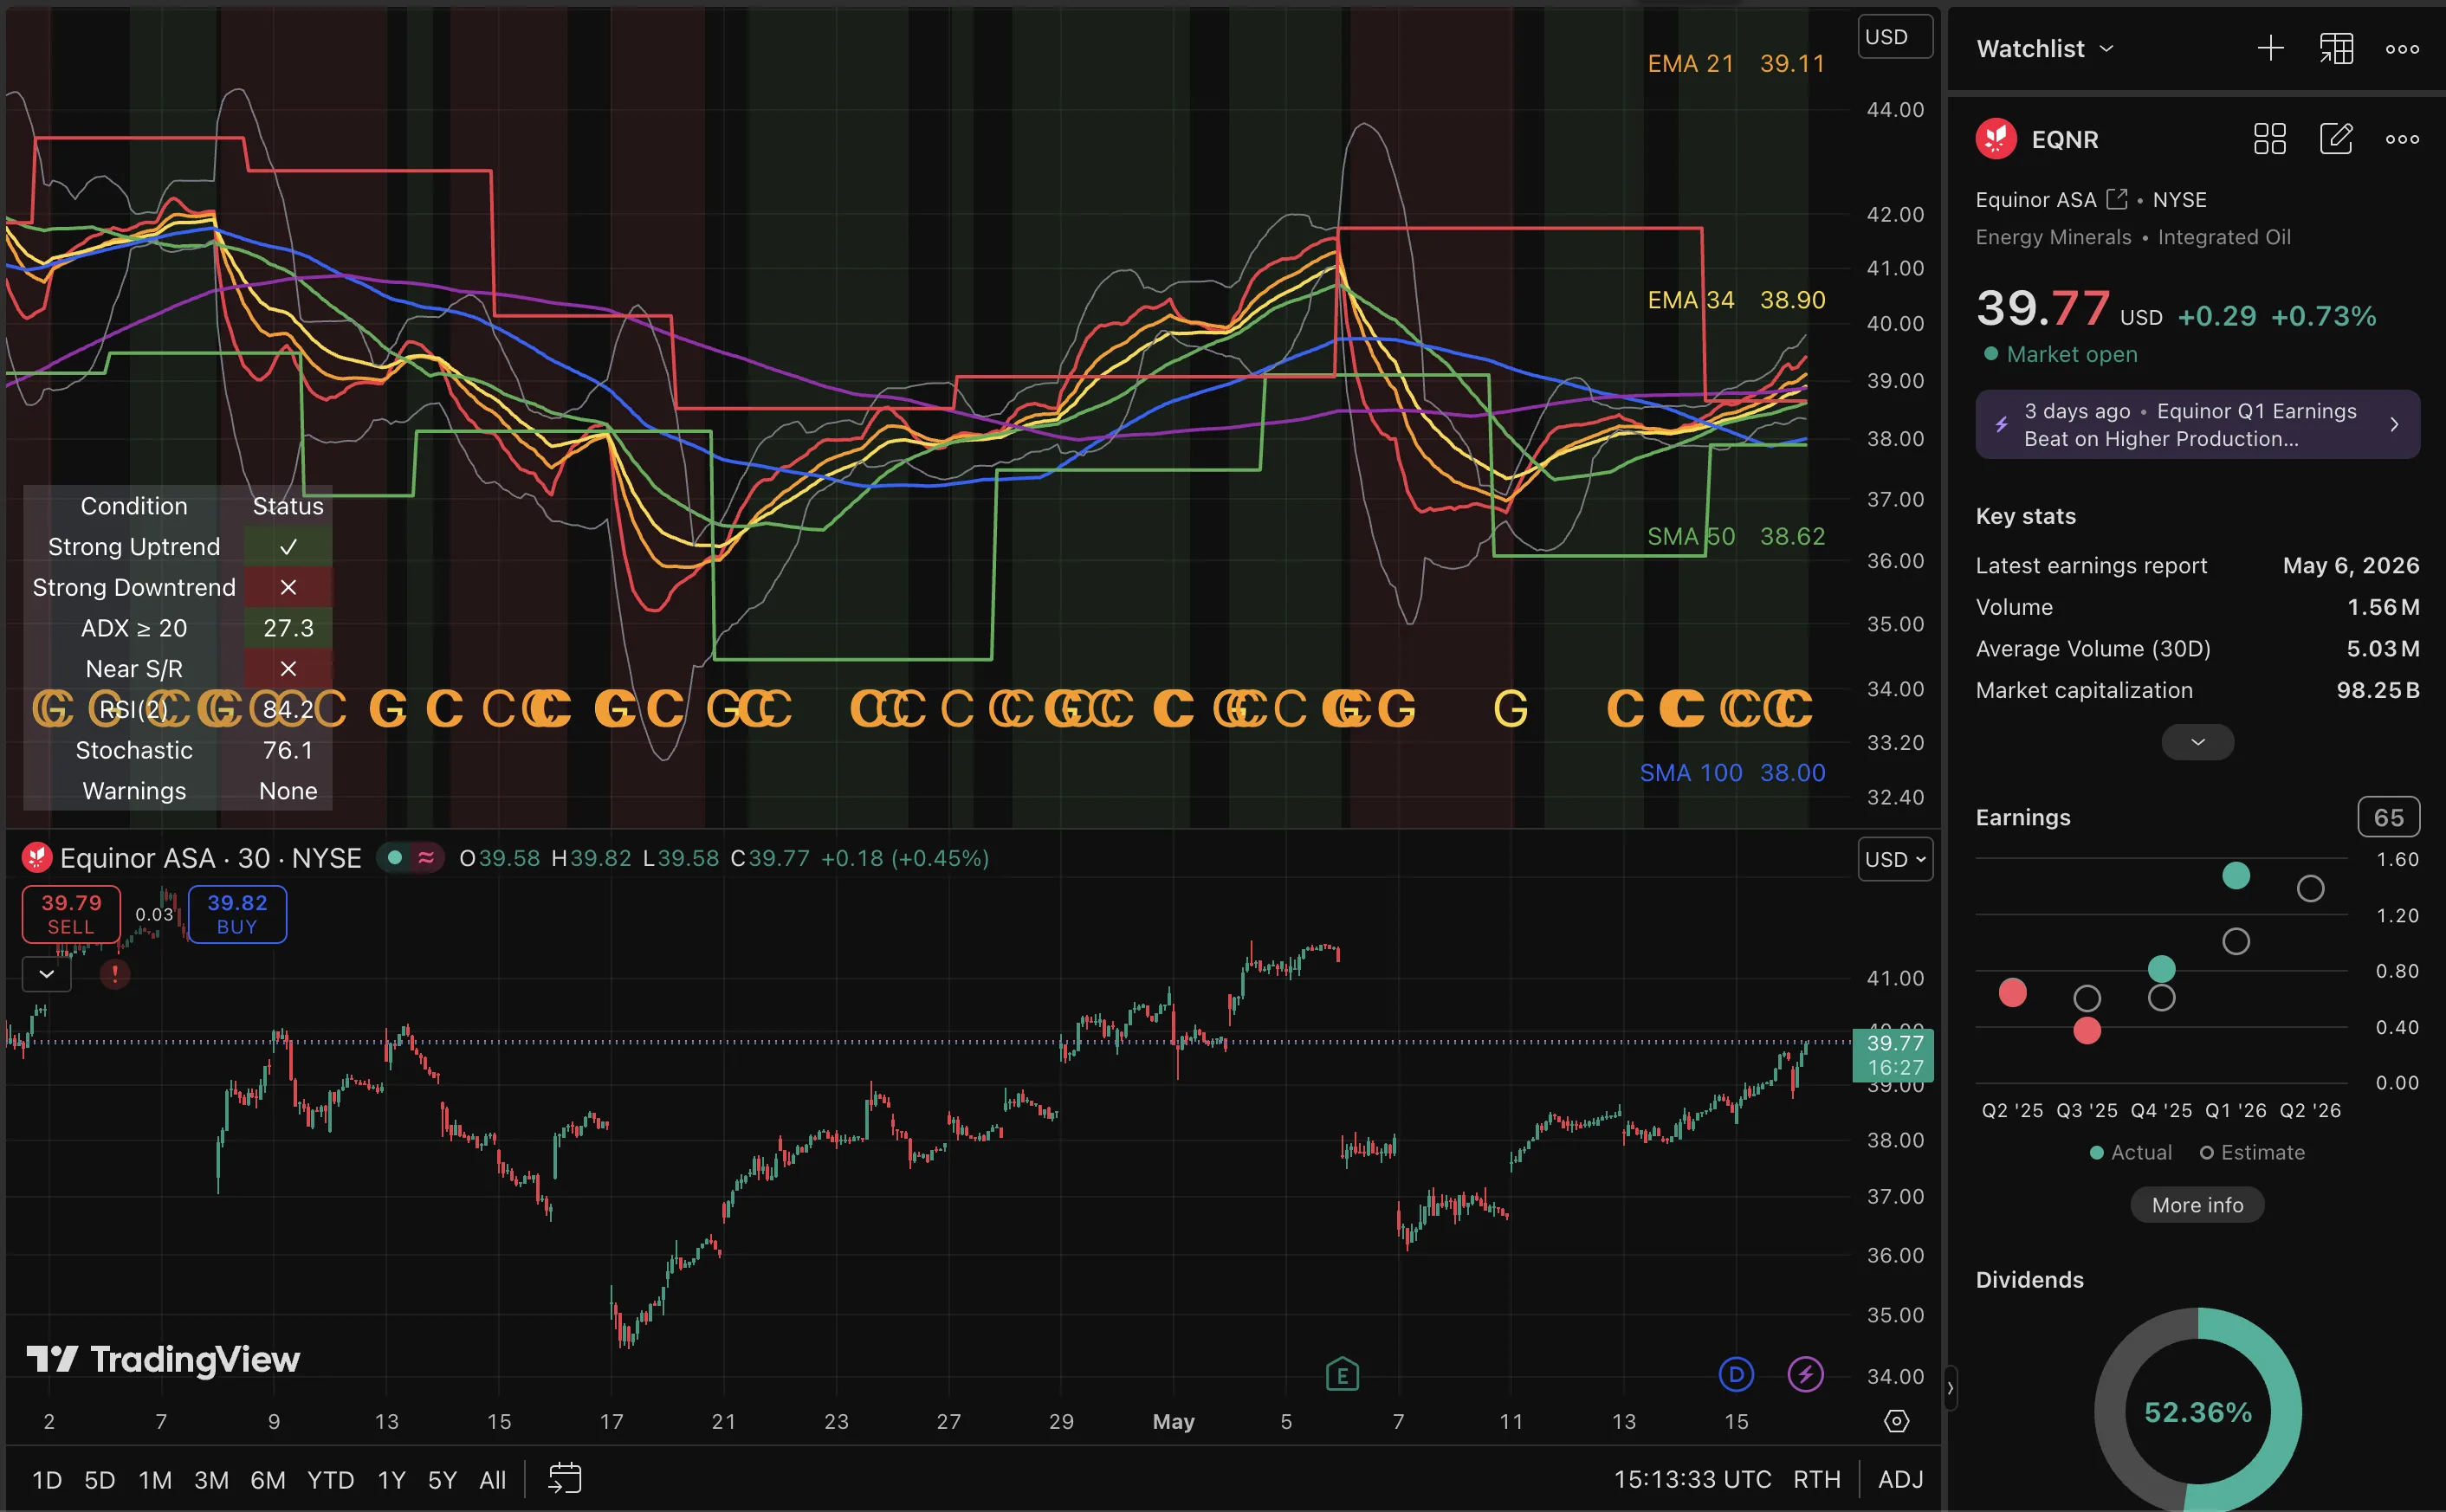Open the Equinor ASA external link icon
Viewport: 2446px width, 1512px height.
click(x=2116, y=199)
